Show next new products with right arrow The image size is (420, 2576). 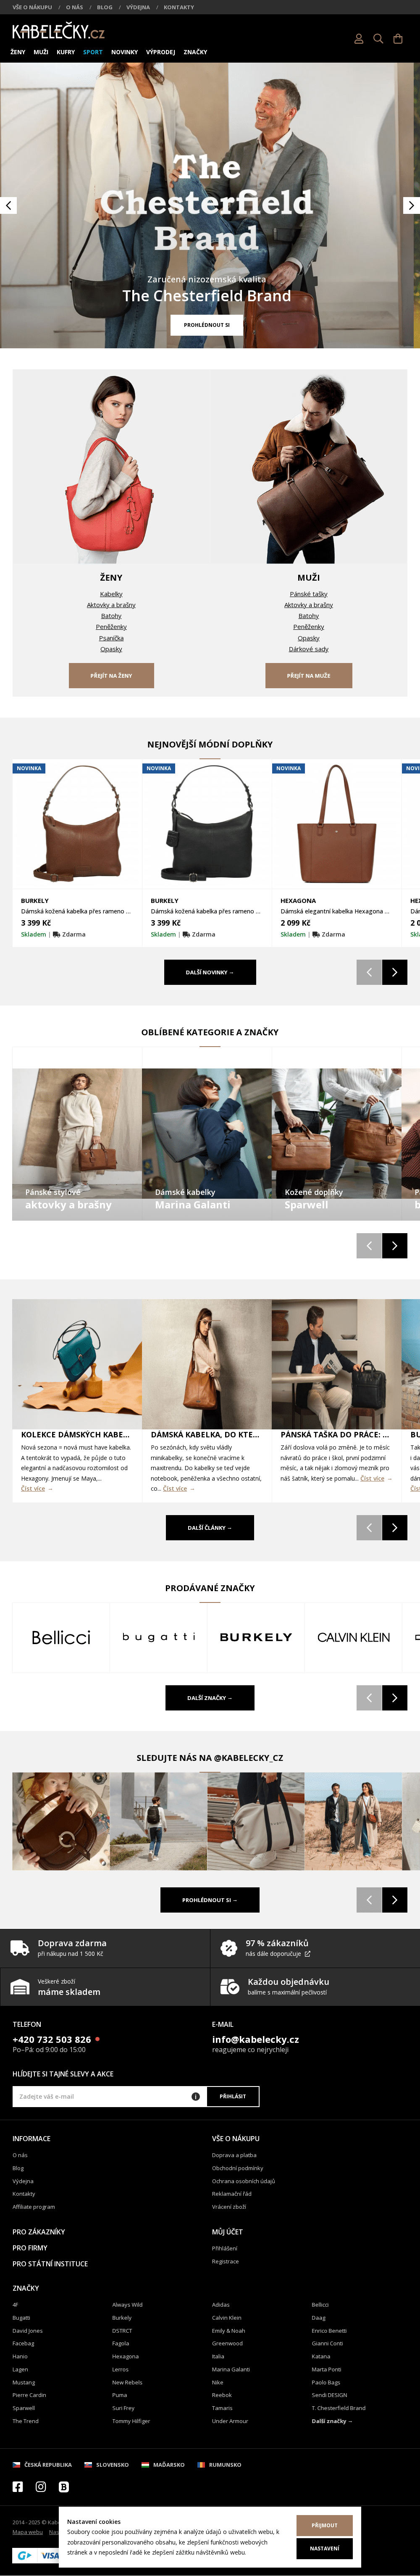coord(395,972)
